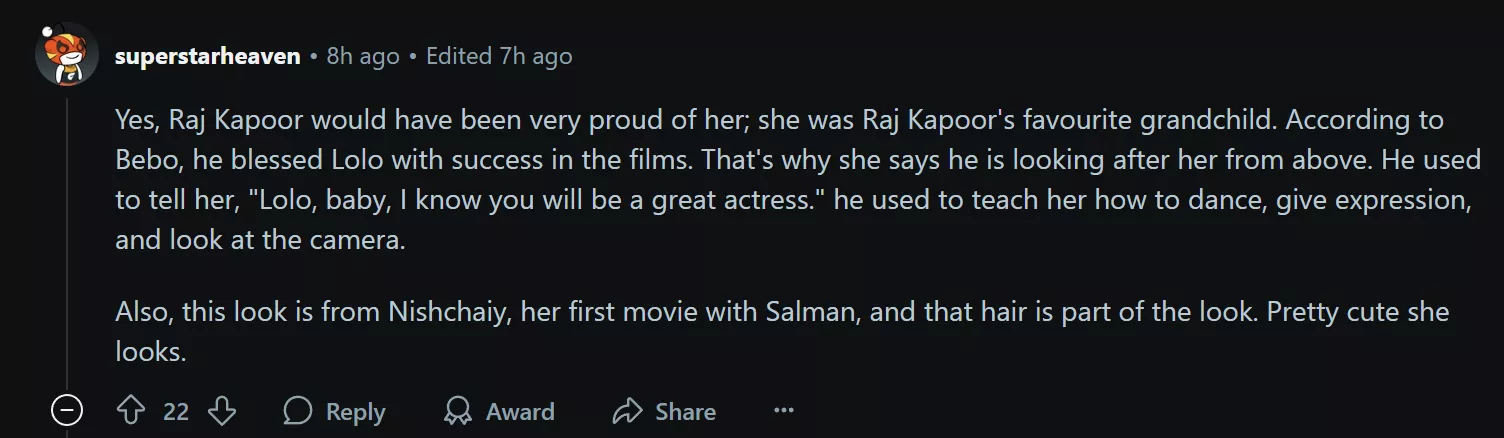Open the three-dot more options menu
1504x438 pixels.
pos(784,411)
